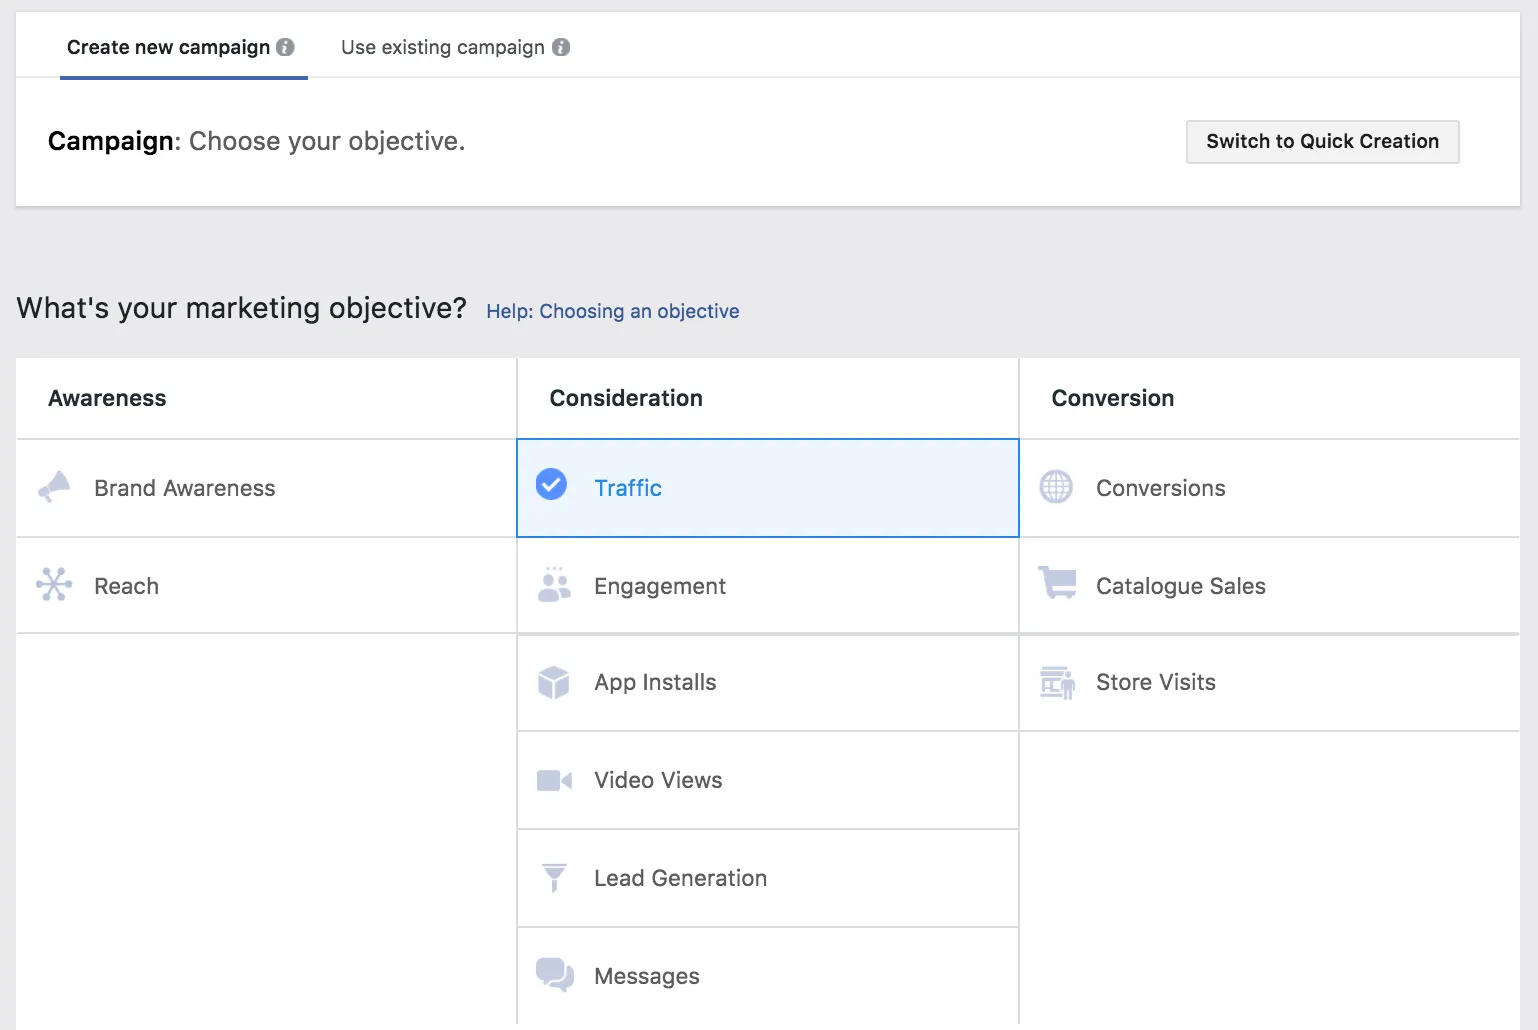The image size is (1538, 1030).
Task: Pick the Video Views objective
Action: click(768, 780)
